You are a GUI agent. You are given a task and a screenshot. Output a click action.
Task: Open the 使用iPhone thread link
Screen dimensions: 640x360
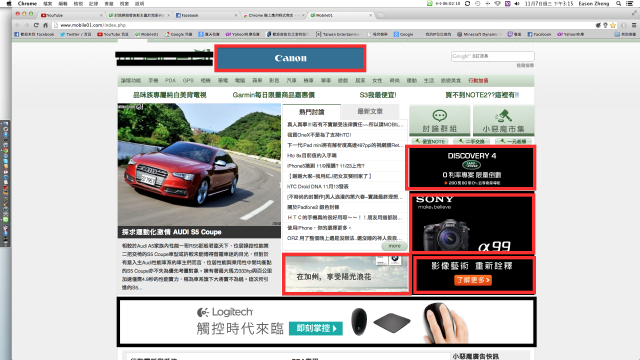click(x=319, y=228)
